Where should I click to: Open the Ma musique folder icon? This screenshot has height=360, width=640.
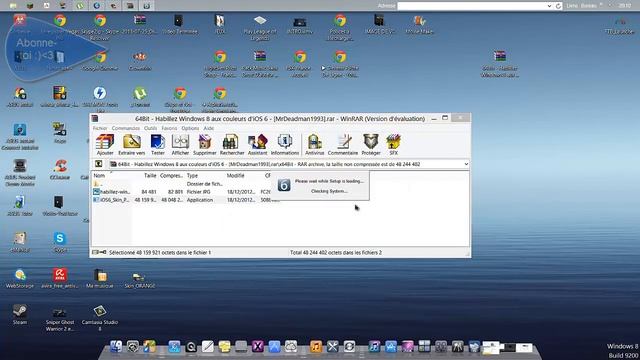coord(100,278)
